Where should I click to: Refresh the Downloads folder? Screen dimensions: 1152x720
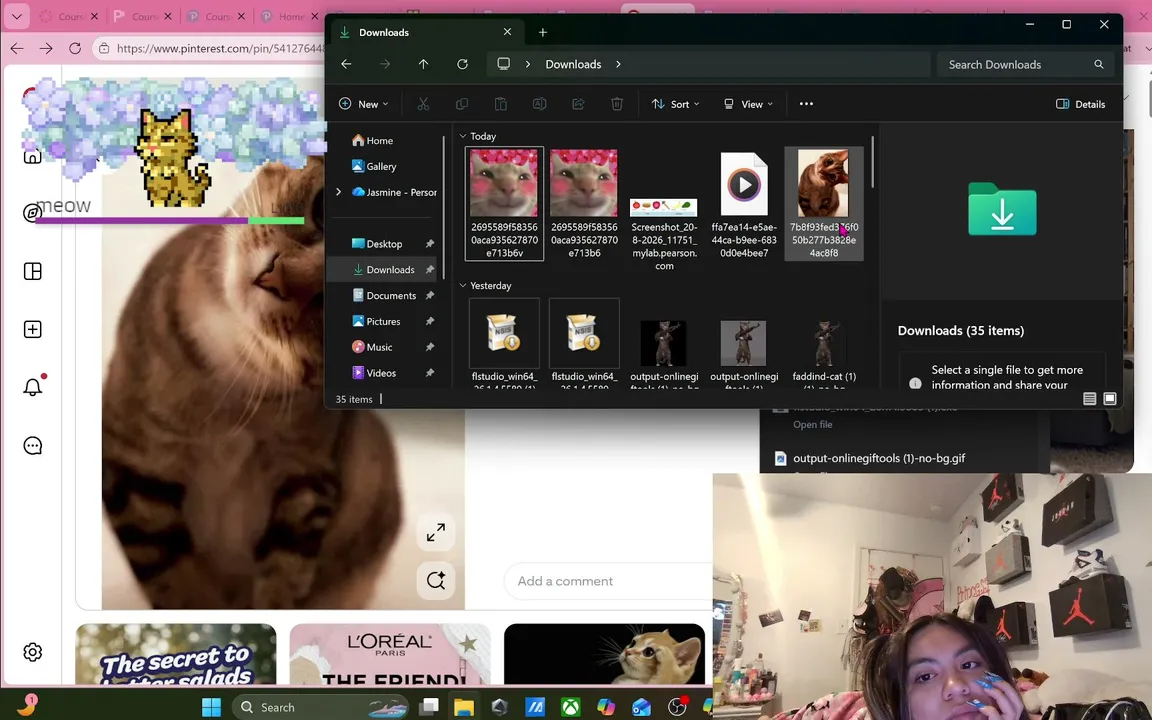[462, 64]
